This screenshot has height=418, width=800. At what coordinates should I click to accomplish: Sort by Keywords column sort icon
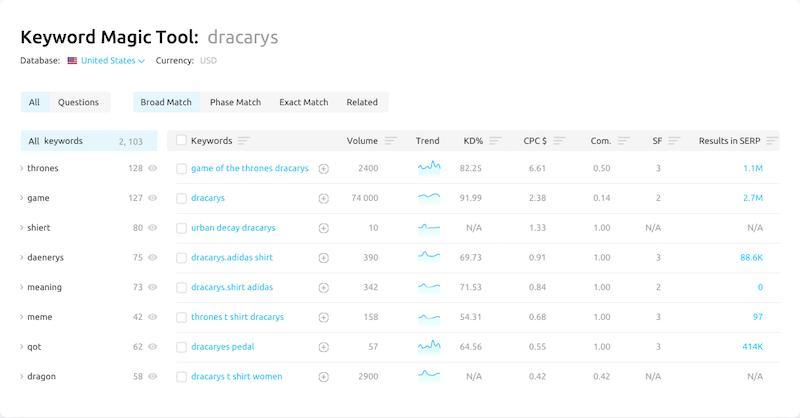pyautogui.click(x=244, y=140)
